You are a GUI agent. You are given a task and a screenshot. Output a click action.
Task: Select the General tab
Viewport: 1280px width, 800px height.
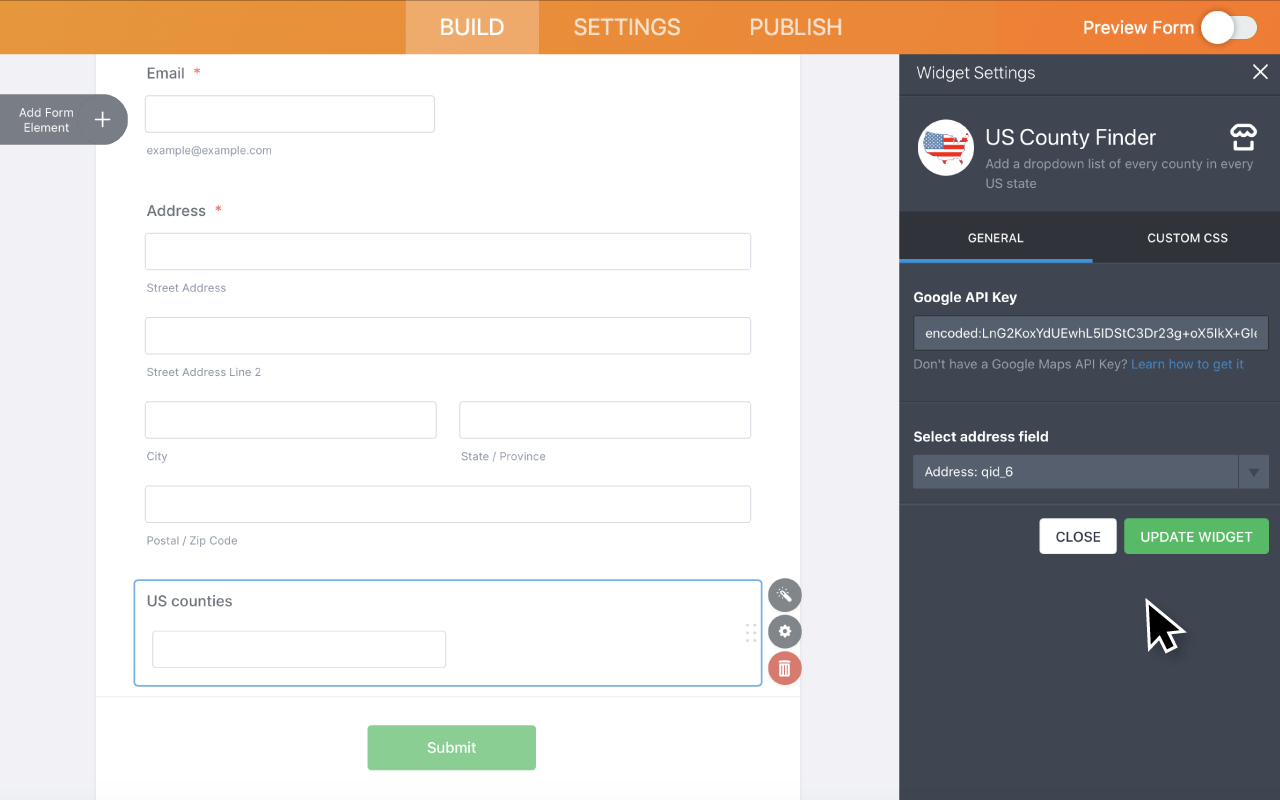click(995, 238)
